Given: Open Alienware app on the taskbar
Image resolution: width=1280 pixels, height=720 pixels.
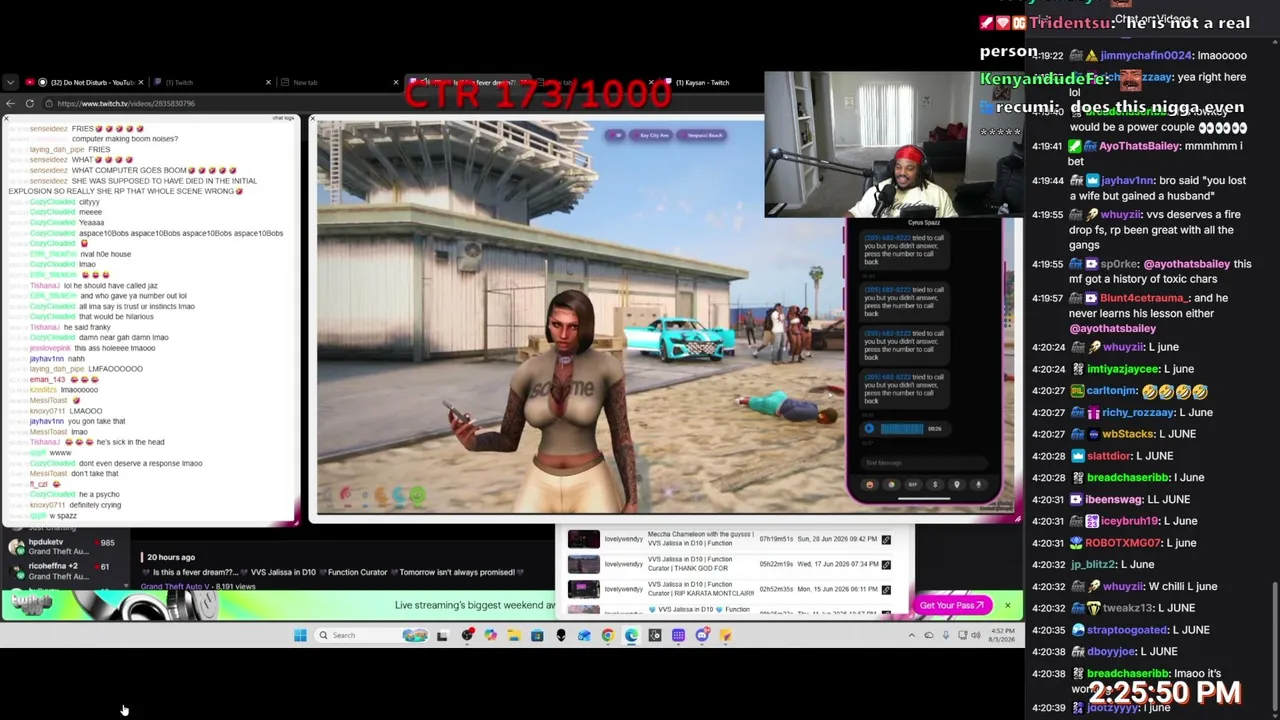Looking at the screenshot, I should 561,635.
